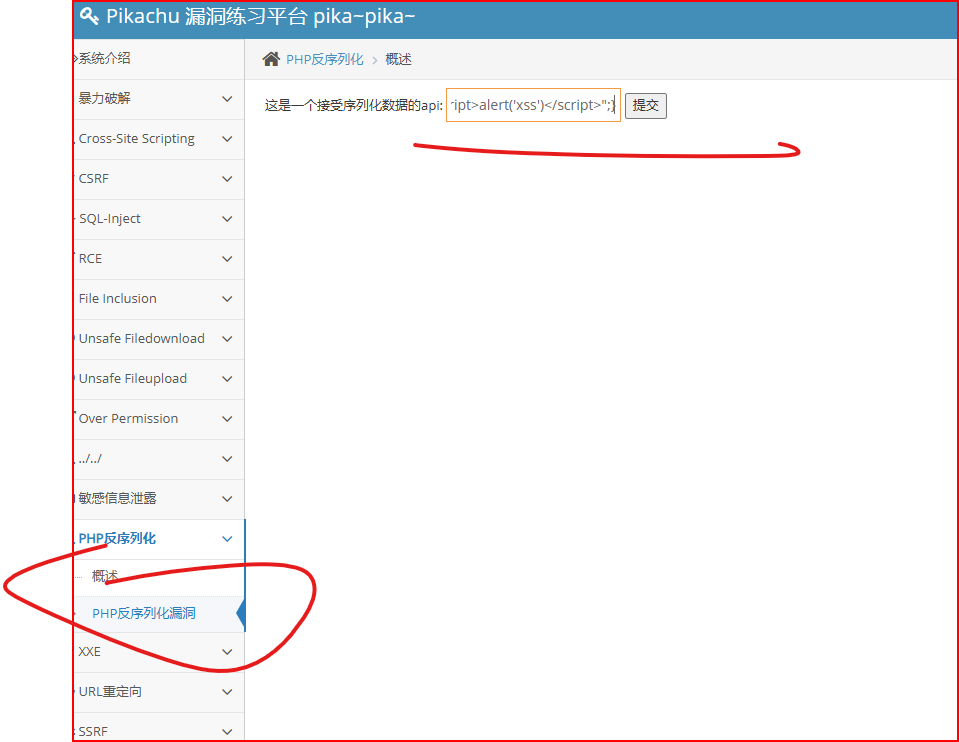Click the 提交 submit button

click(646, 106)
